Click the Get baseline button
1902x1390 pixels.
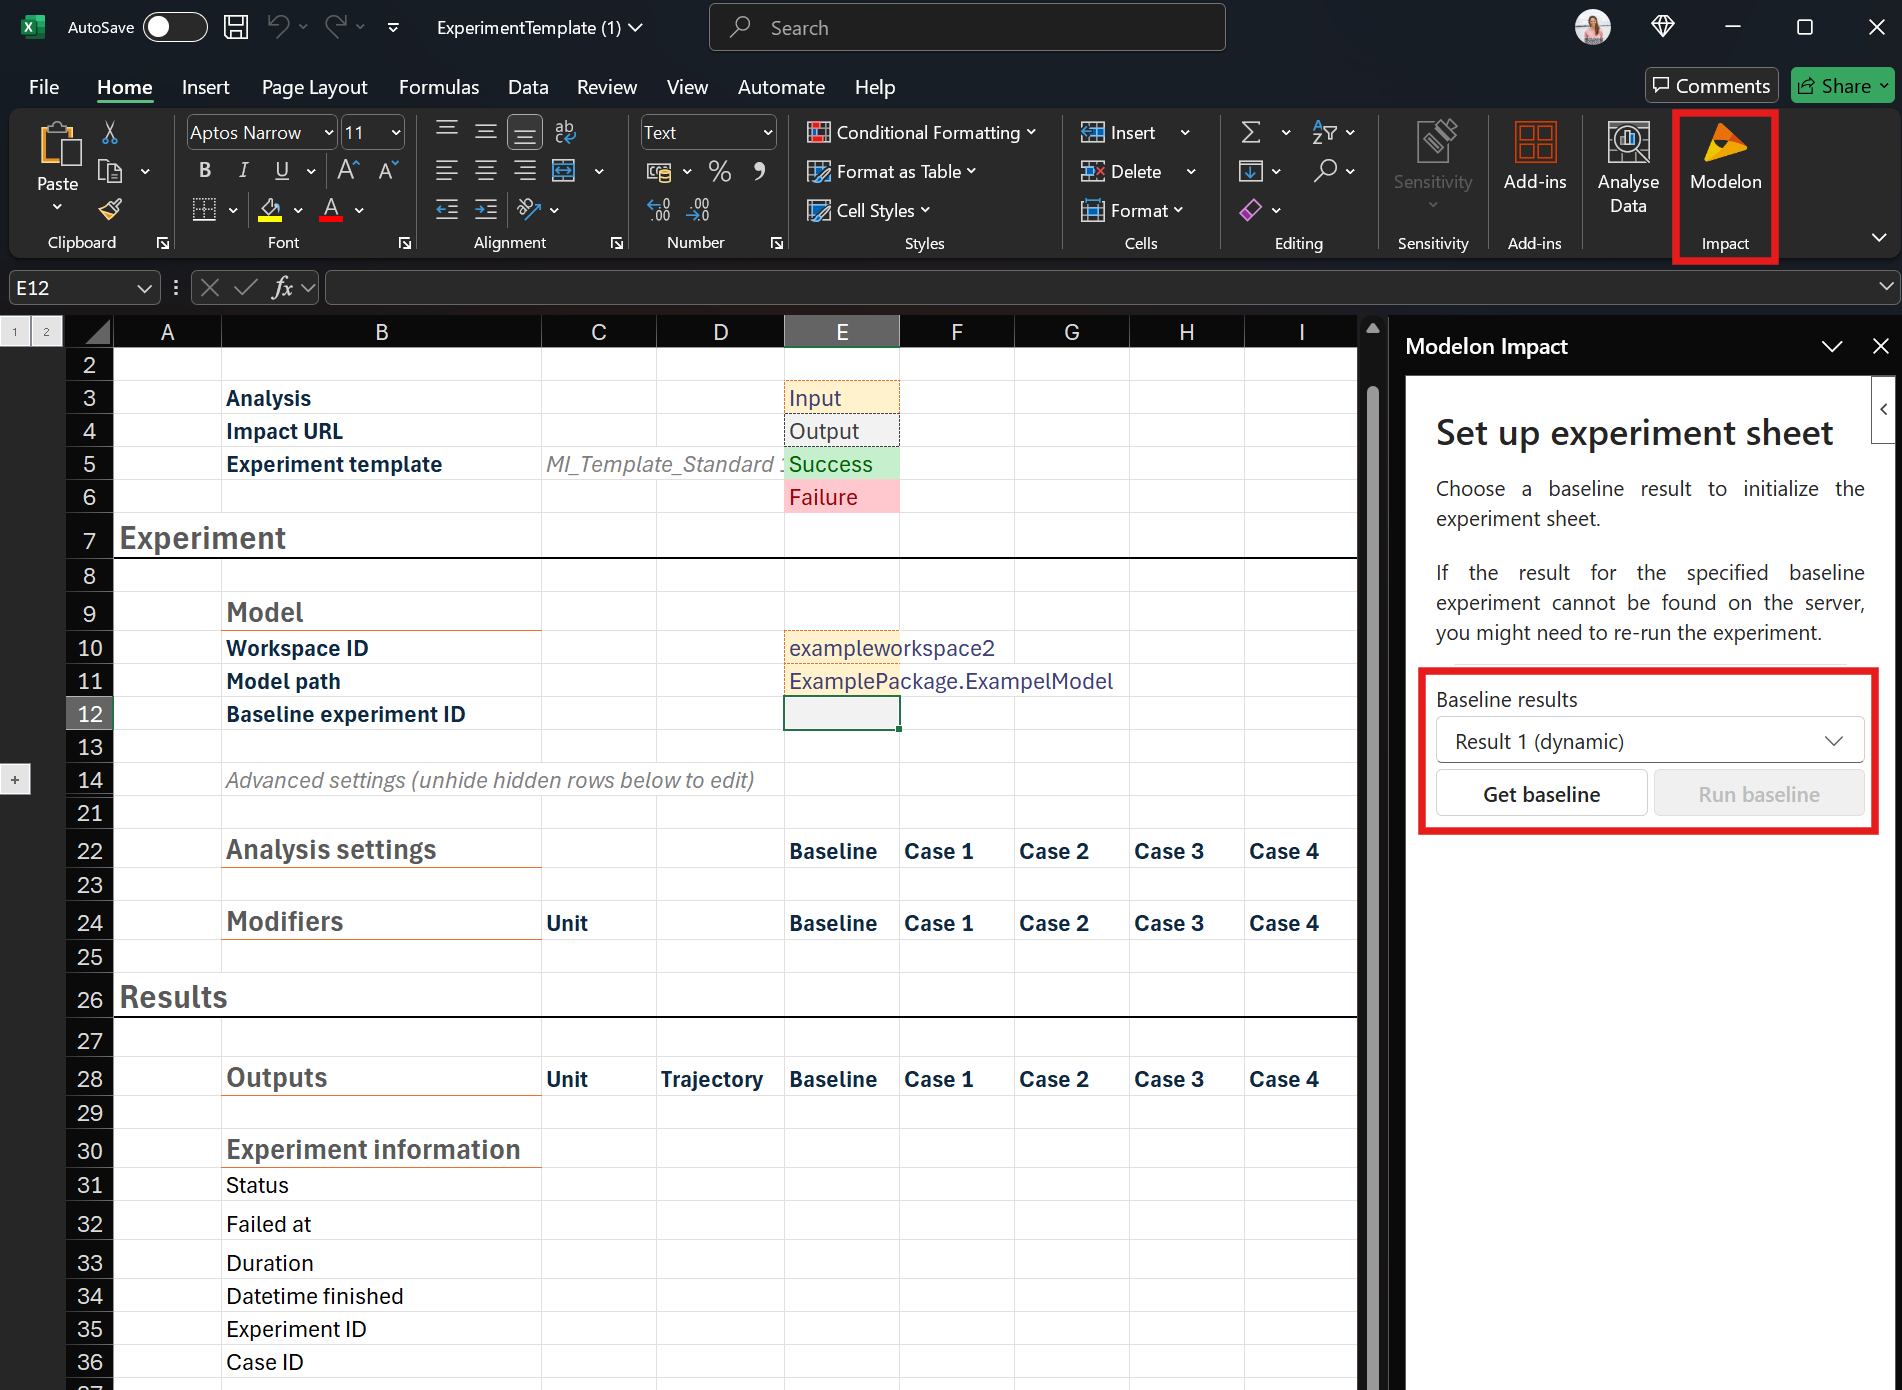coord(1541,794)
